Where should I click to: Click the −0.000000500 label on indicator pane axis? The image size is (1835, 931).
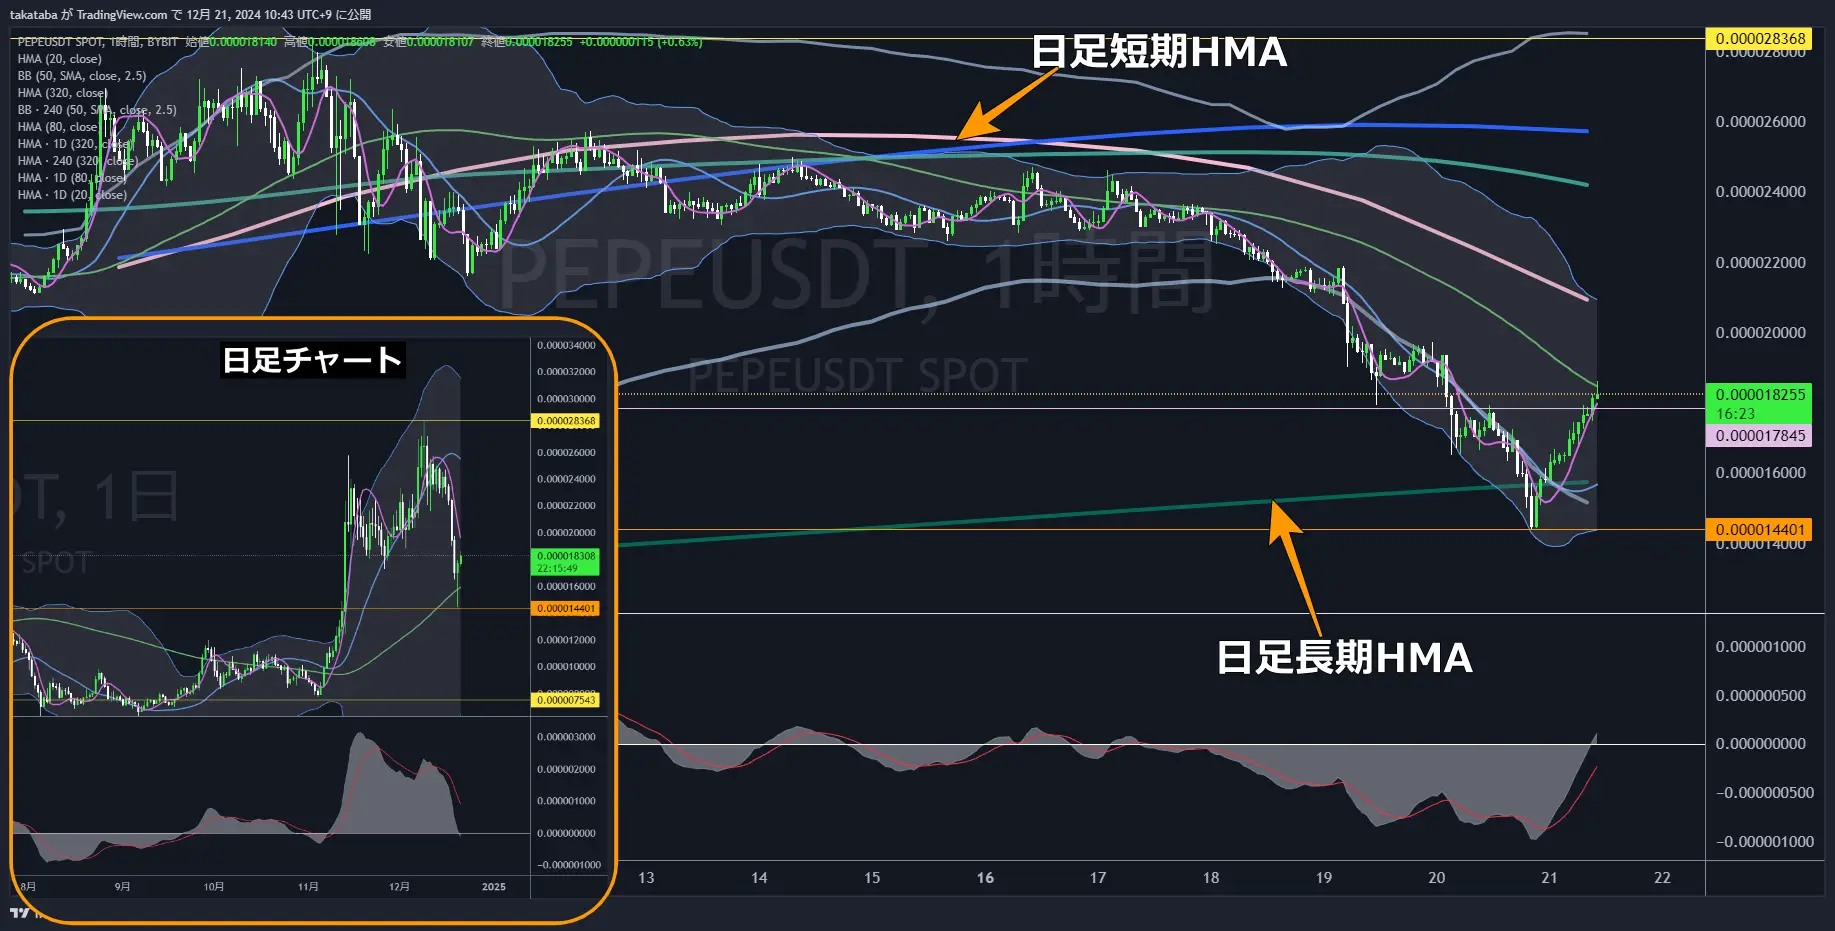(1764, 793)
